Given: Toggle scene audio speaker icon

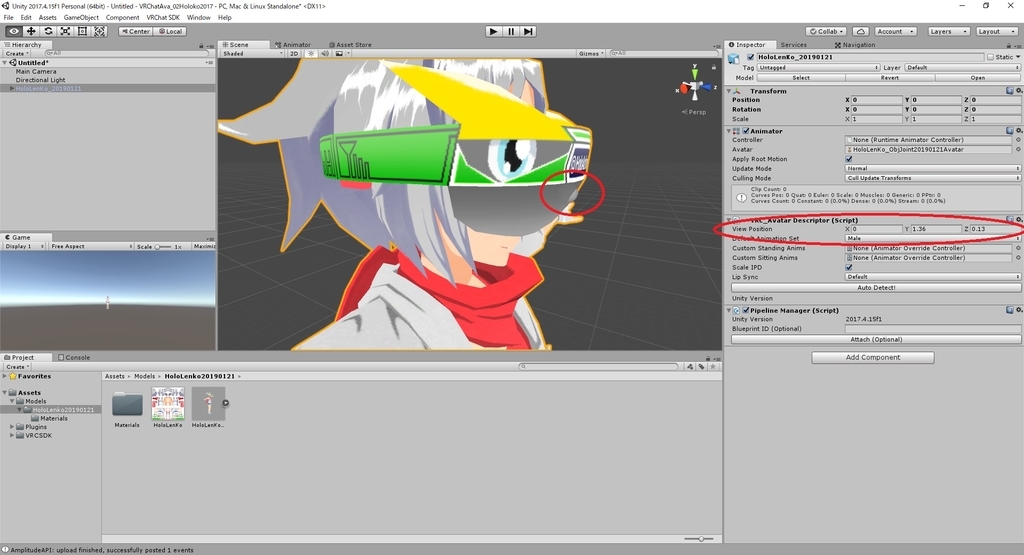Looking at the screenshot, I should tap(325, 54).
